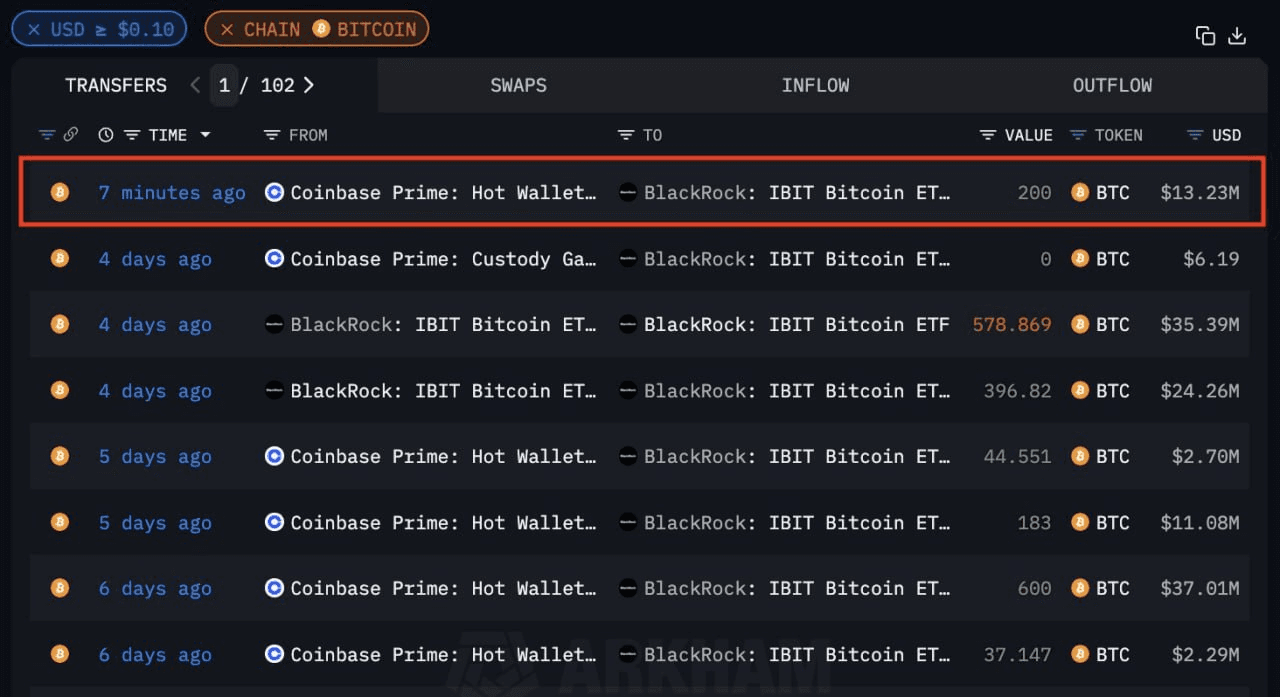Screen dimensions: 1280x697
Task: Click the copy icon at top right
Action: [x=1205, y=35]
